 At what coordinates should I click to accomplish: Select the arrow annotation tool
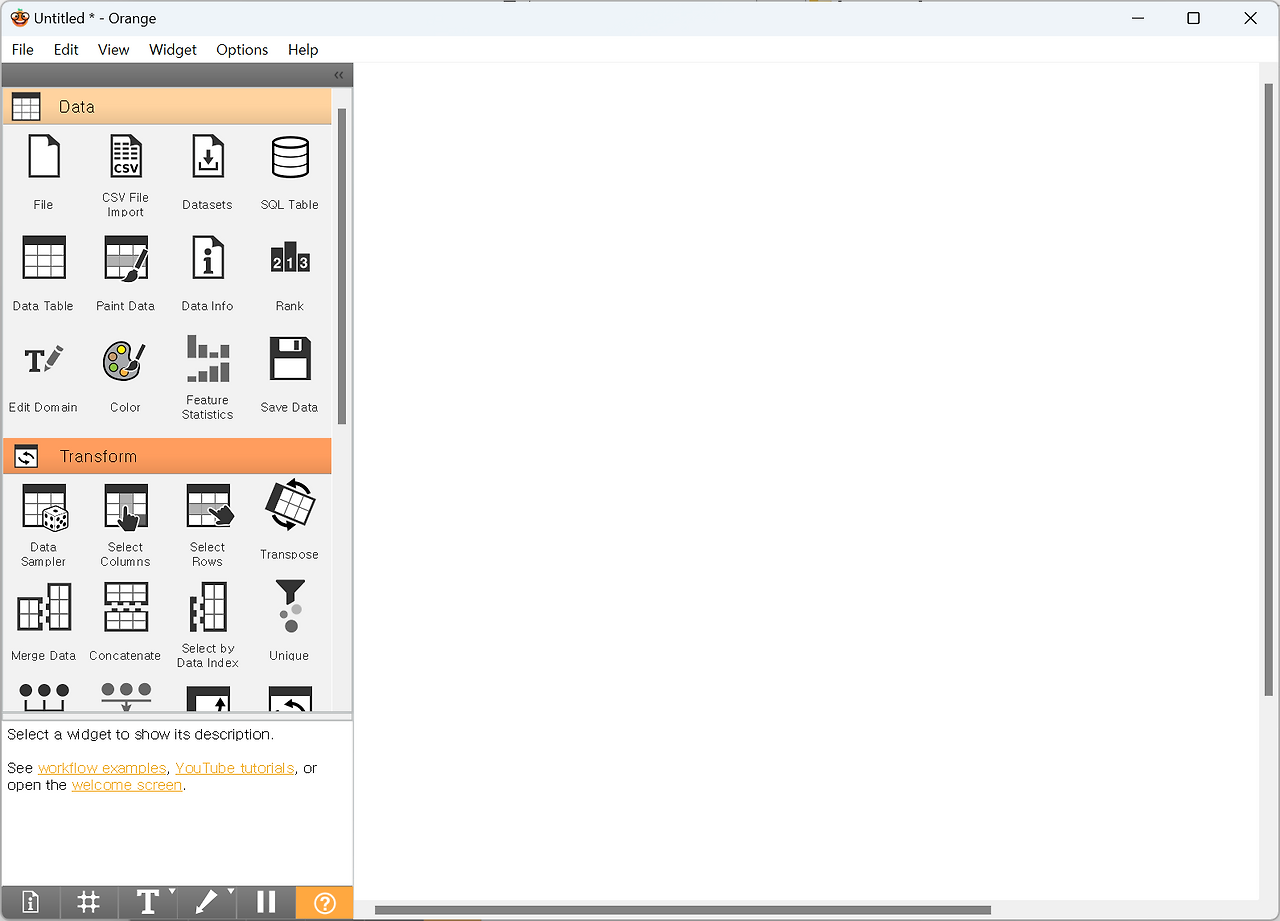pos(206,903)
